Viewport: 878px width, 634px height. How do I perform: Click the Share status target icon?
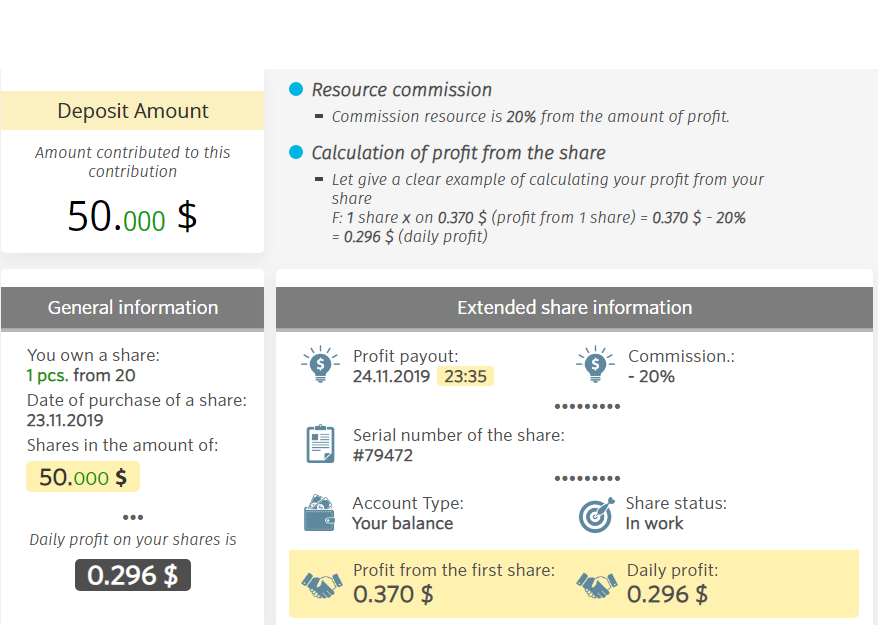[596, 514]
